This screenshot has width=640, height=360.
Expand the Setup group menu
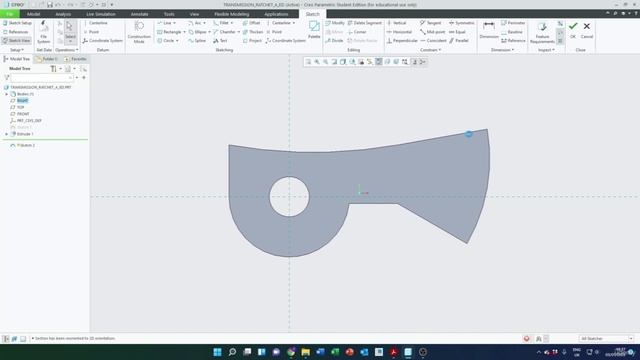(17, 50)
